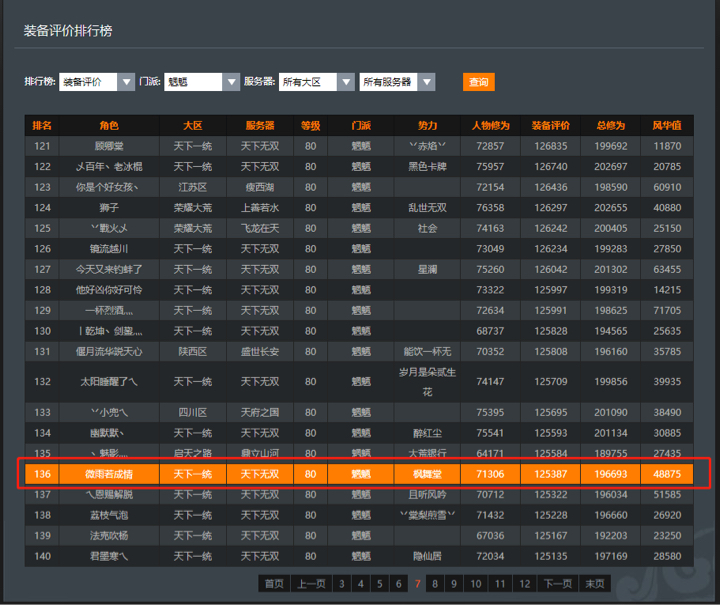This screenshot has width=720, height=605.
Task: Select character 太阳睡醒了乀 in rank 132
Action: pos(109,381)
